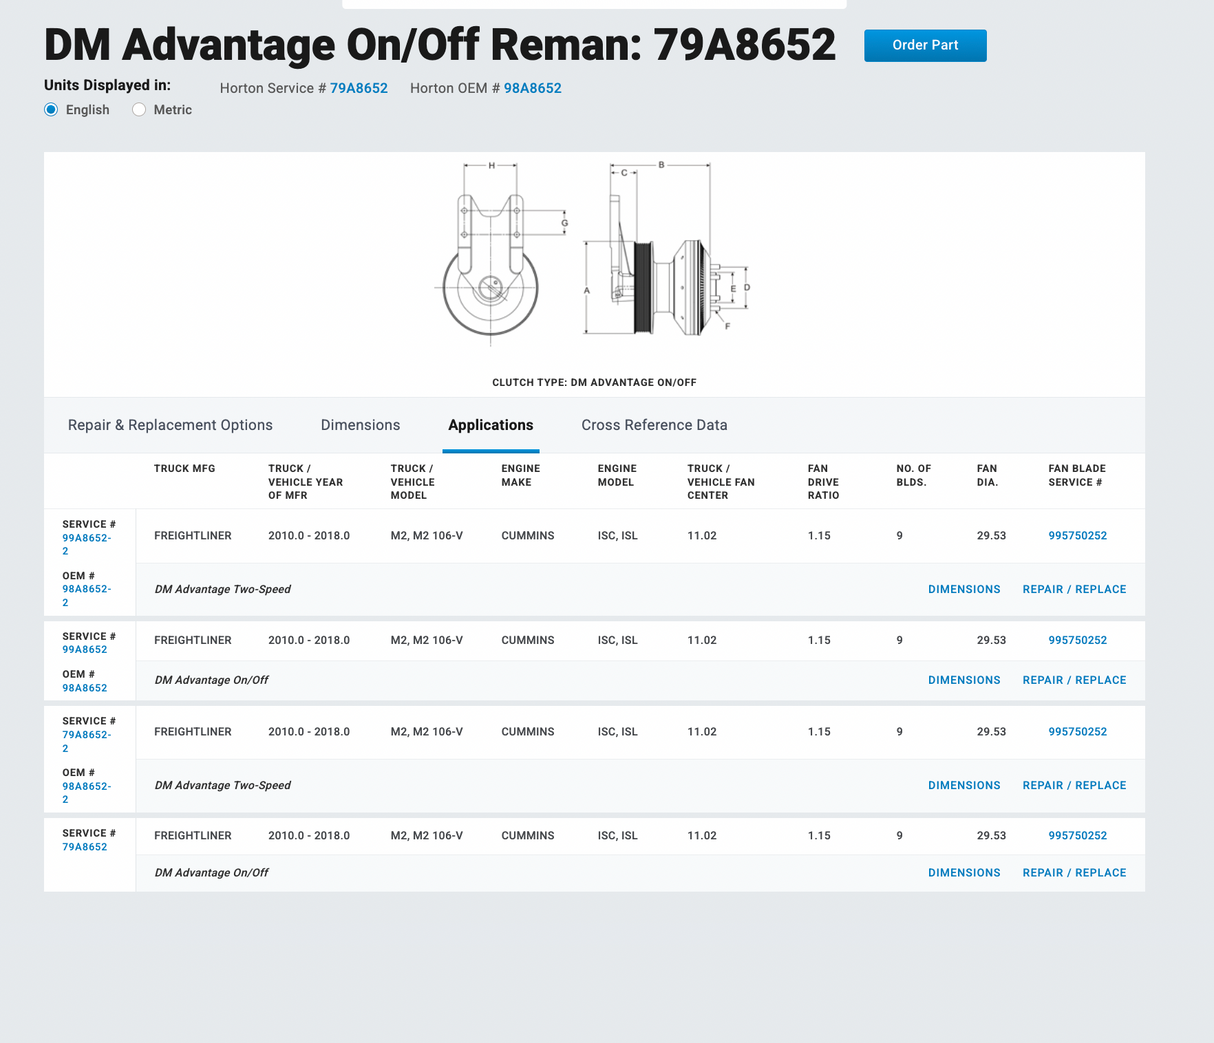The height and width of the screenshot is (1043, 1214).
Task: Open Horton OEM # 98A8652 link
Action: (x=532, y=88)
